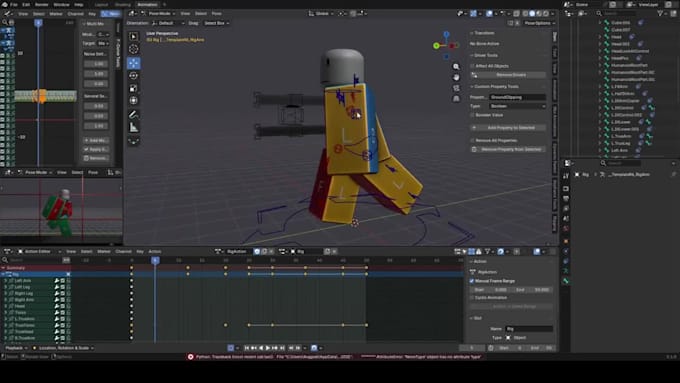The image size is (680, 383).
Task: Toggle the Right Leg channel mute checkbox
Action: [x=62, y=293]
